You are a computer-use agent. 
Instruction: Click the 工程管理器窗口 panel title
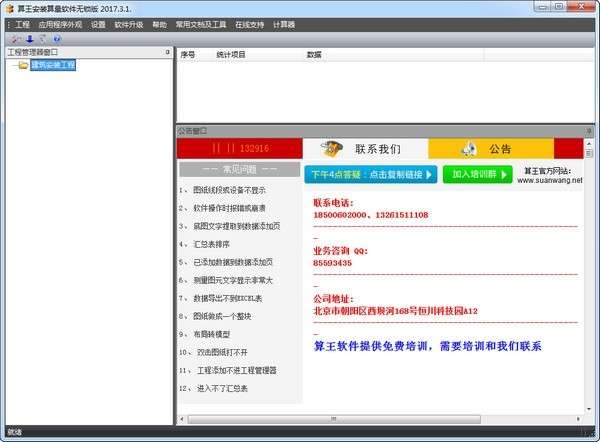[x=33, y=52]
